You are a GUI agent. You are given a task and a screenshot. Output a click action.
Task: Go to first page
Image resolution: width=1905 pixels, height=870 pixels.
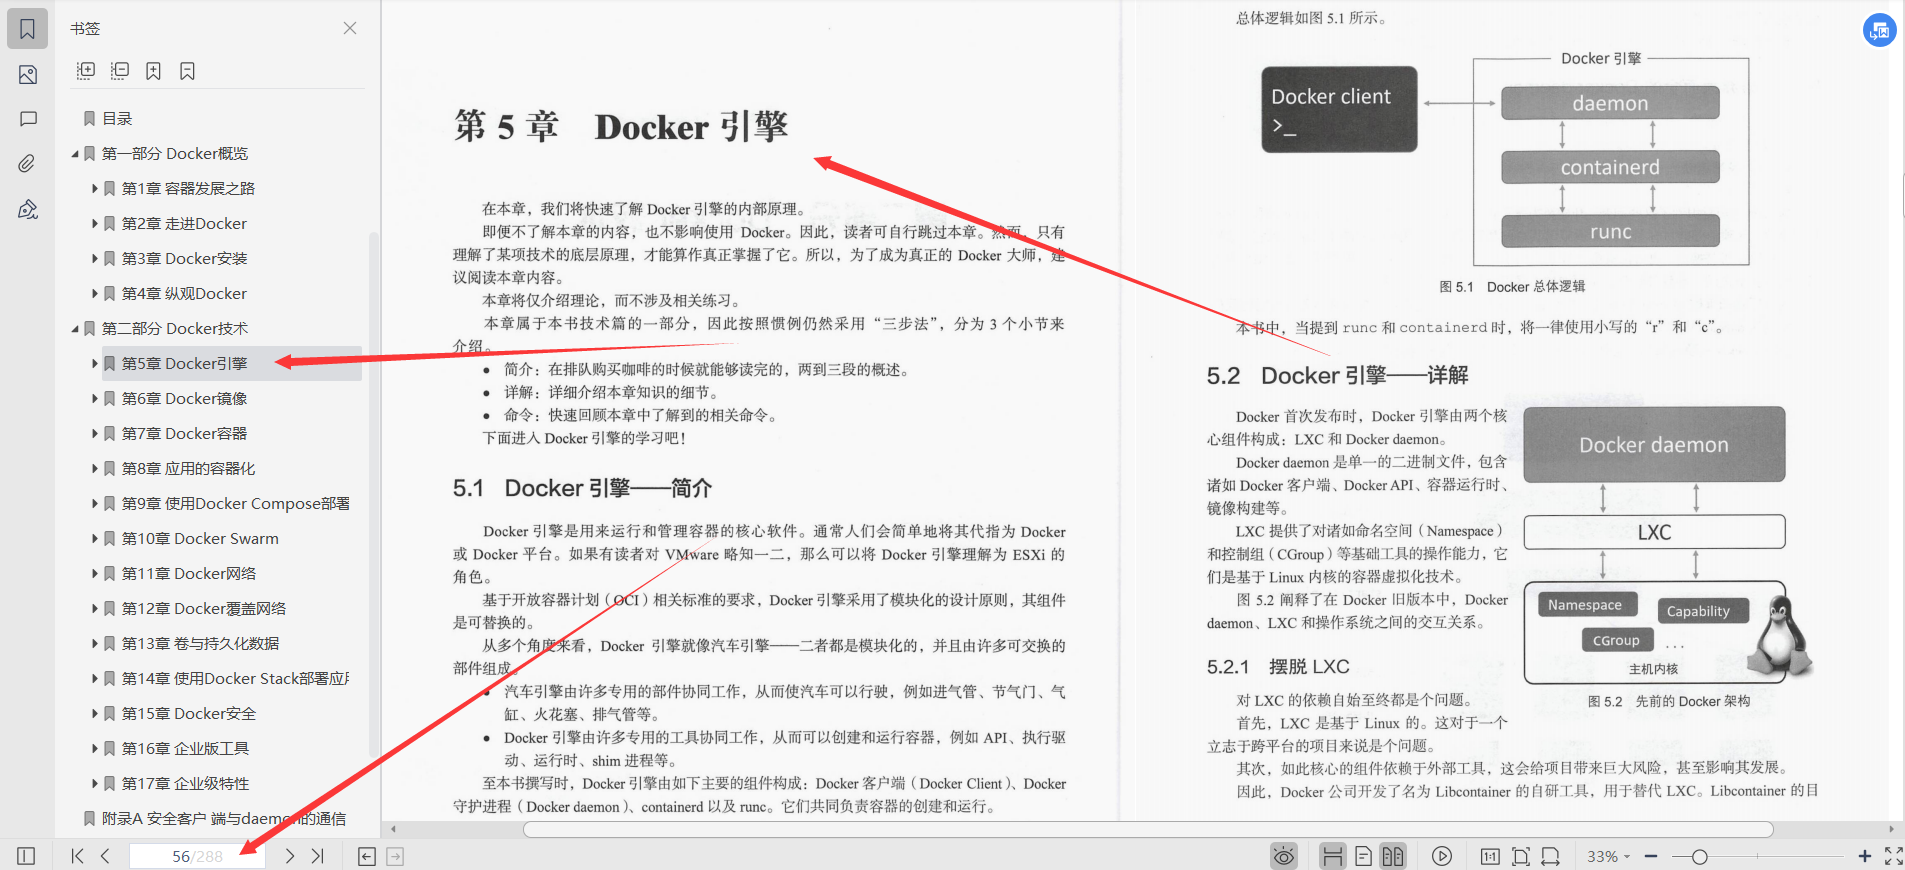point(77,856)
